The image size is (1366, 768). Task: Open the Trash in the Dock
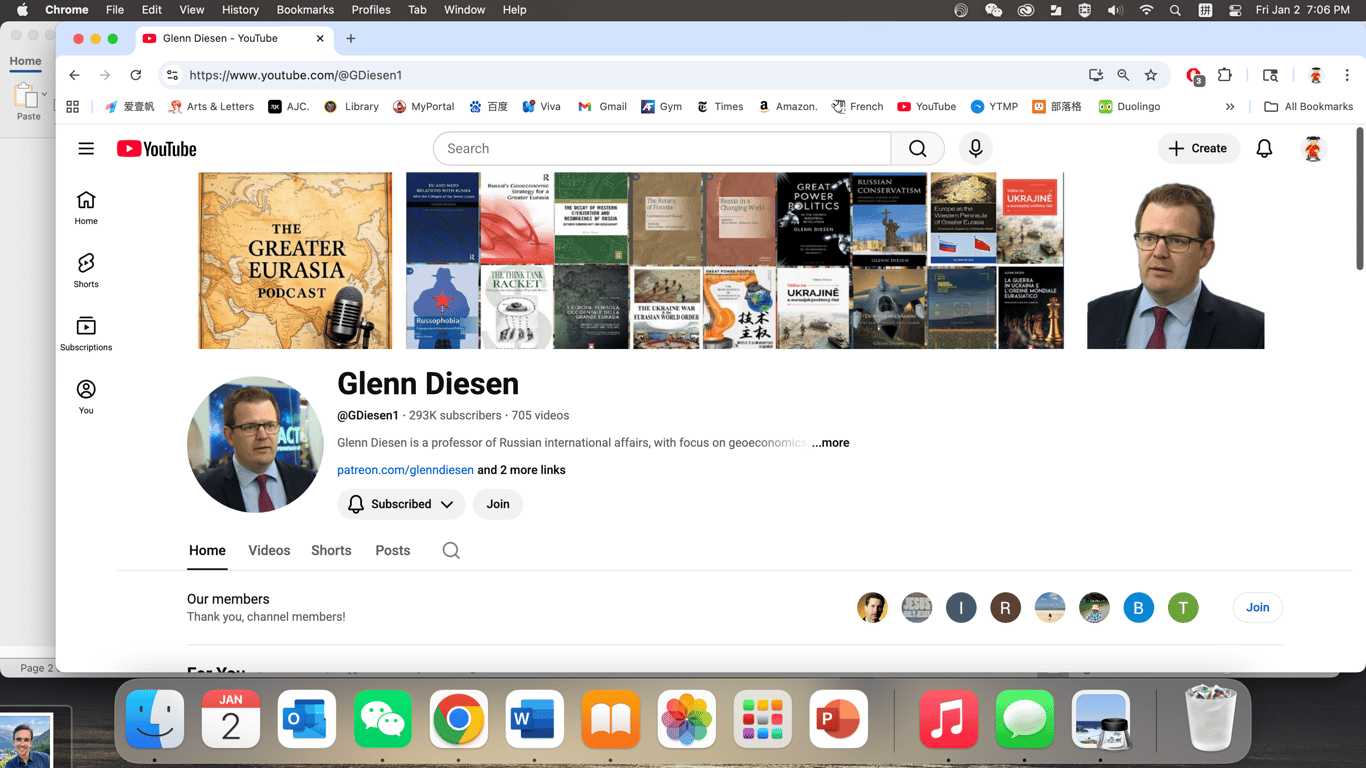pos(1211,719)
